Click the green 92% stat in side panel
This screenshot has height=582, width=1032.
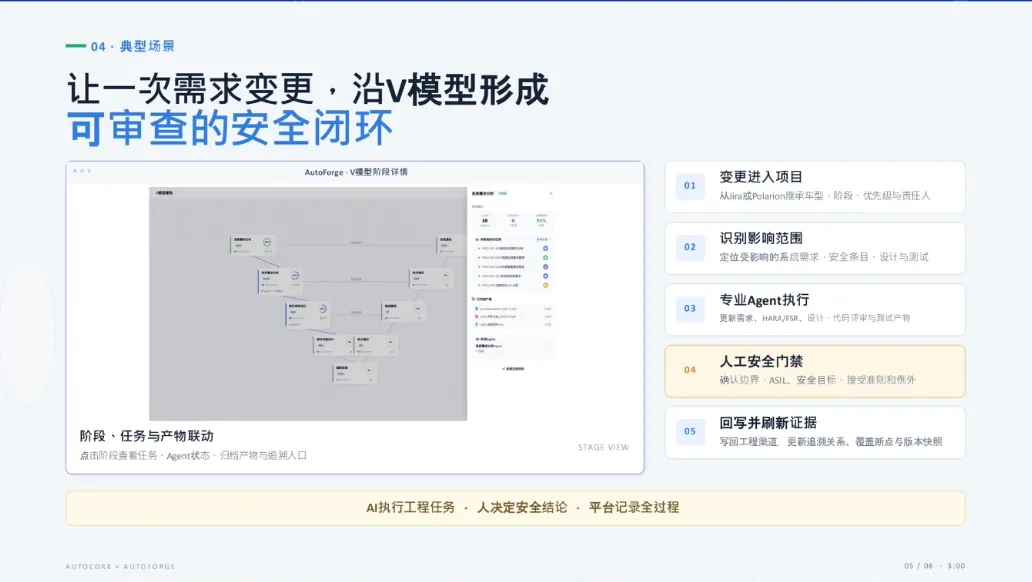(541, 221)
